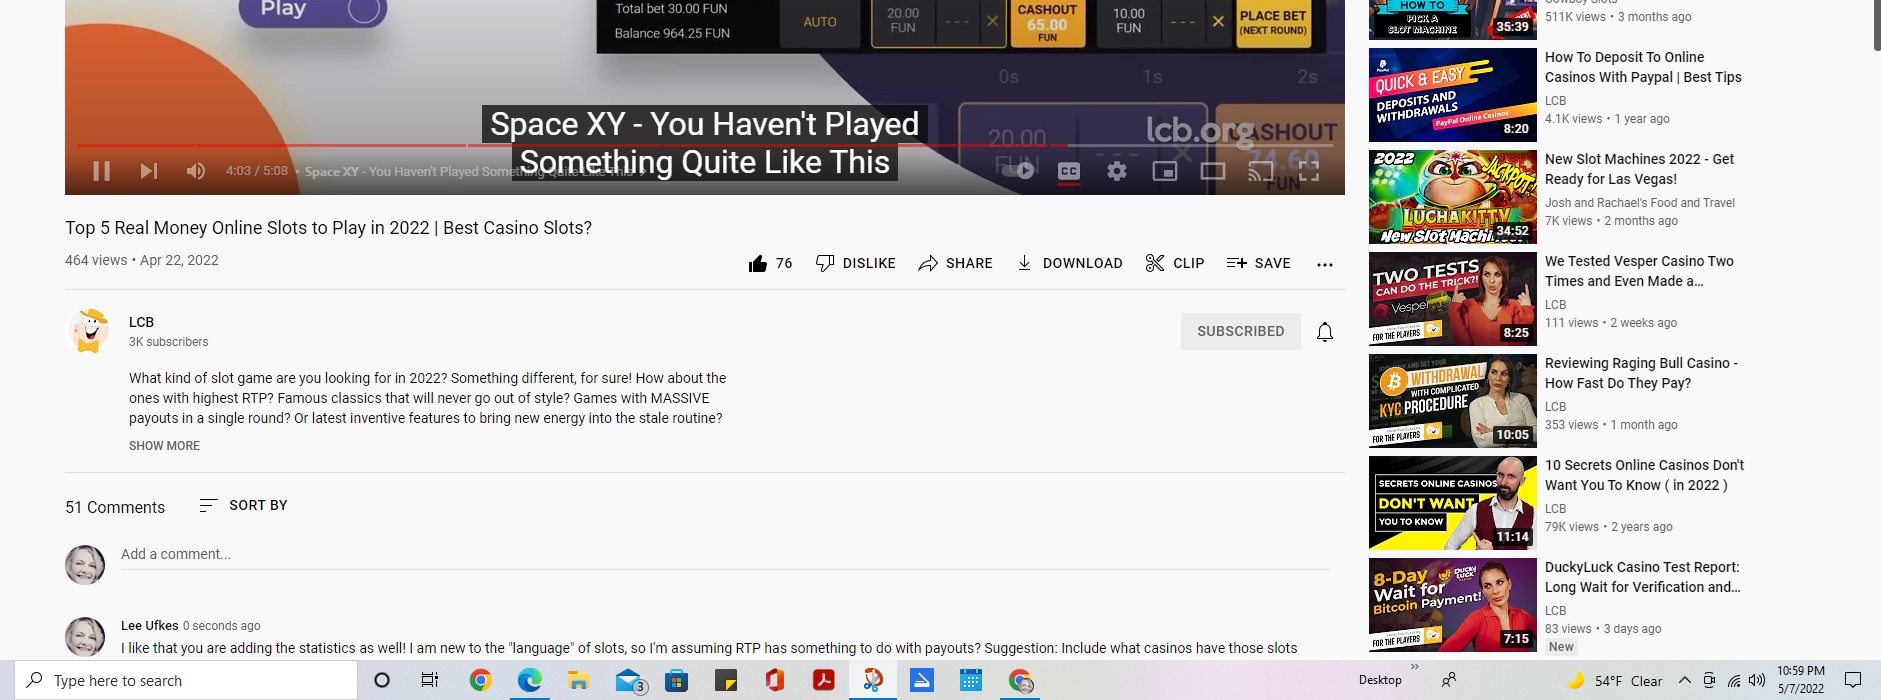The width and height of the screenshot is (1881, 700).
Task: Open clock and date 10:59 PM
Action: coord(1800,680)
